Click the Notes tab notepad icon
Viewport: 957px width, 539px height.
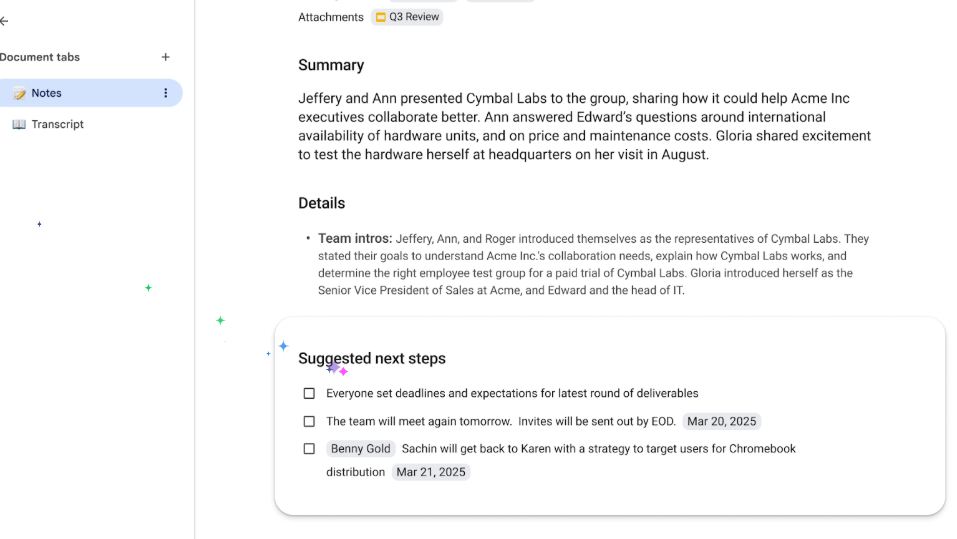pyautogui.click(x=19, y=93)
